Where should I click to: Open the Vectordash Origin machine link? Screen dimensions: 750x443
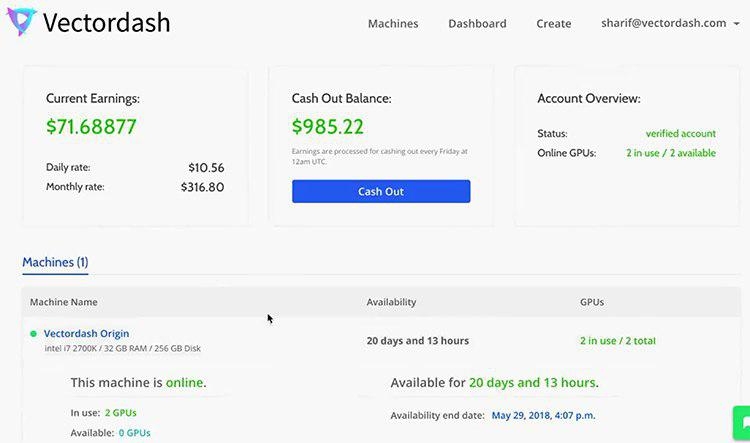coord(87,333)
